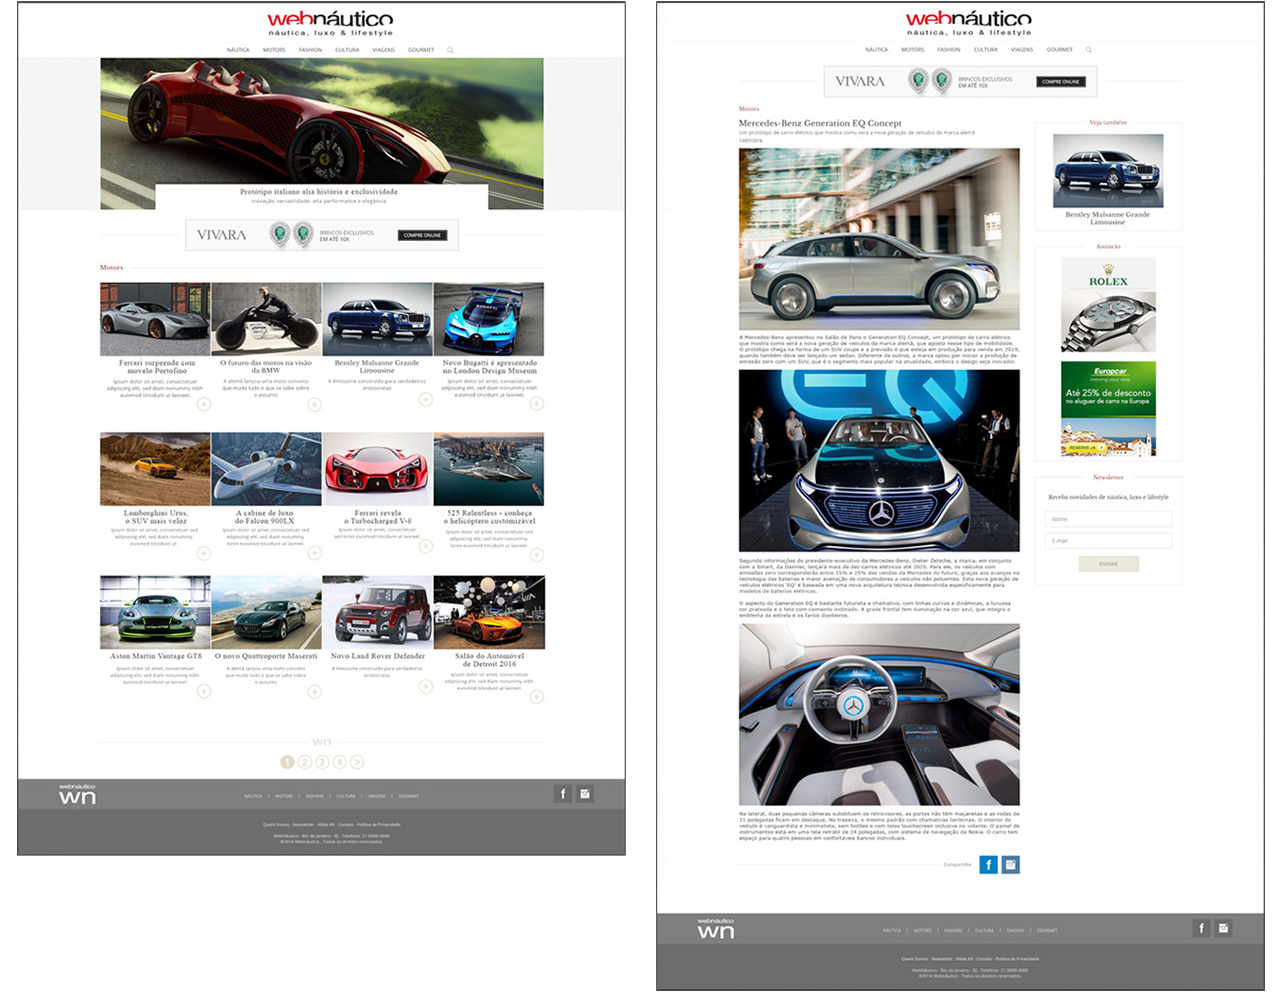Click MOTORS link in left page's footer

284,796
